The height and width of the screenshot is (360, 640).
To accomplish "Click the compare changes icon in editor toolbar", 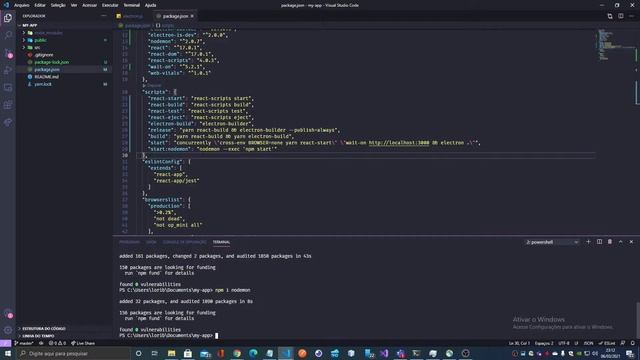I will (x=610, y=16).
